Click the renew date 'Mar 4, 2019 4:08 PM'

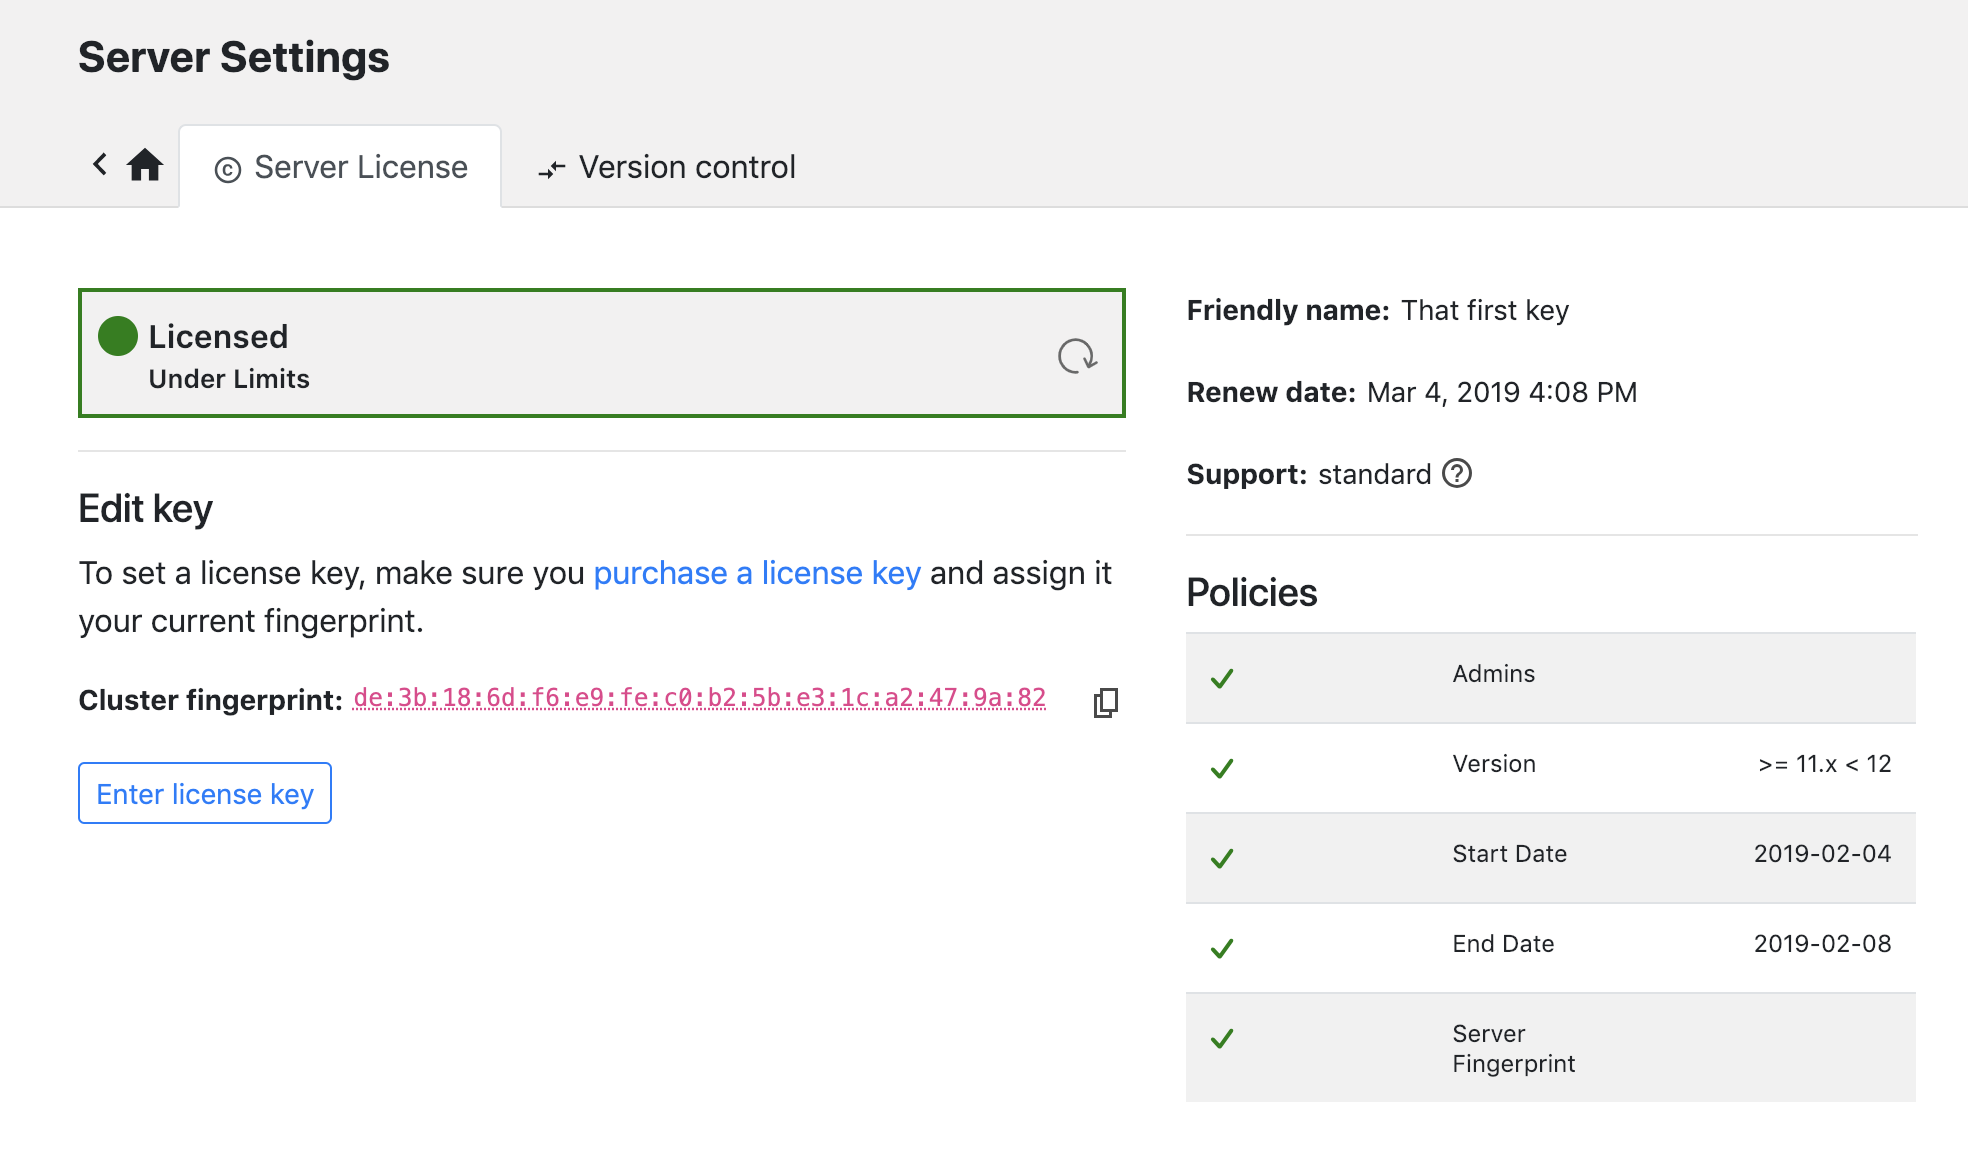(1502, 392)
